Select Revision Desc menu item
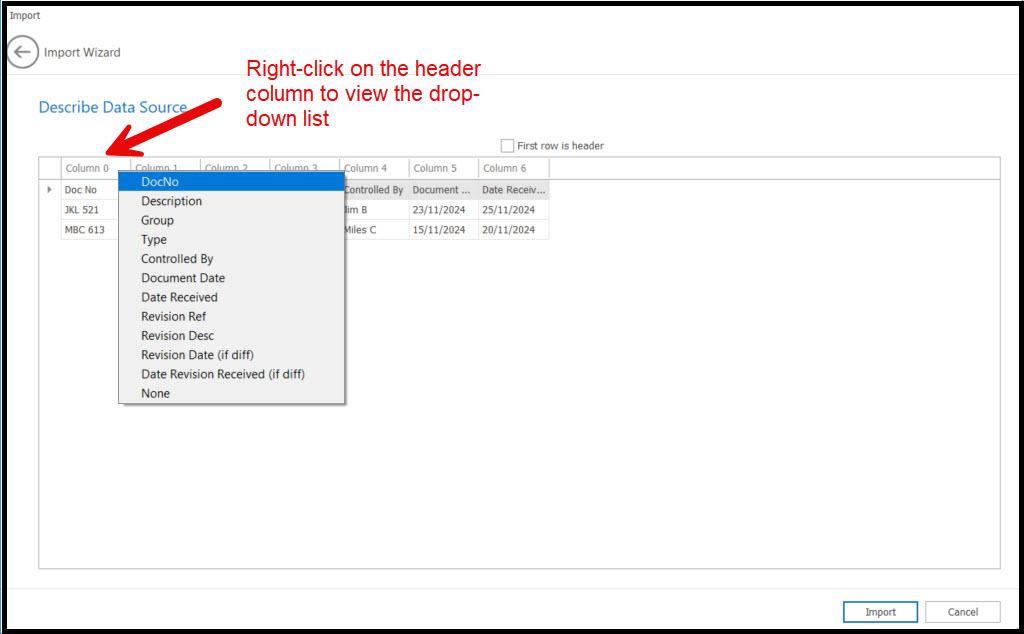Screen dimensions: 1024x634 (x=177, y=336)
